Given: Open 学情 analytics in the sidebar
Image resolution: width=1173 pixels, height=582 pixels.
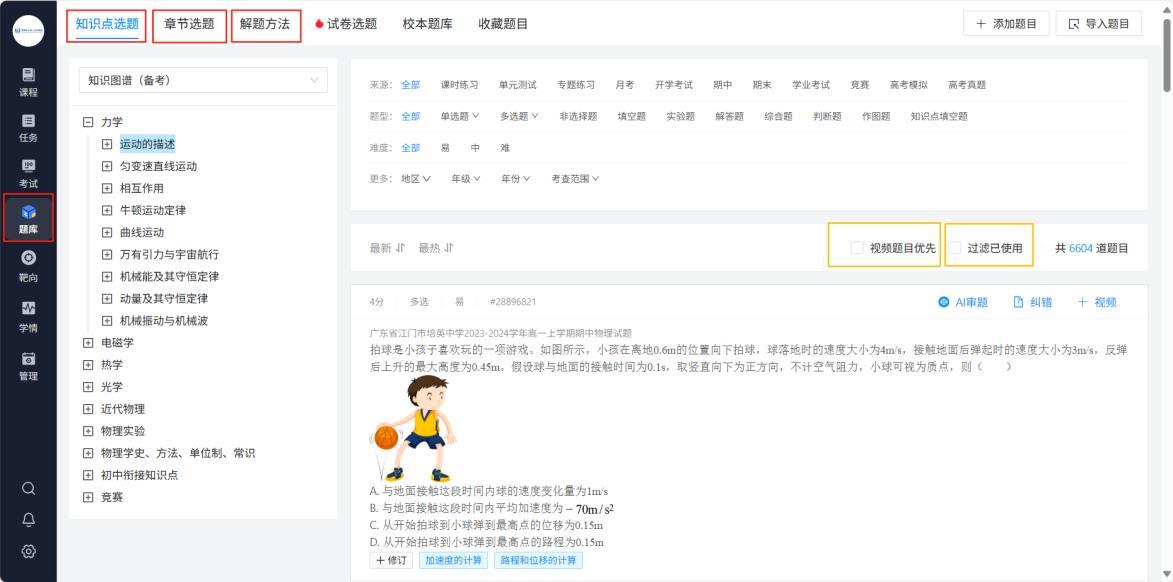Looking at the screenshot, I should [x=28, y=317].
